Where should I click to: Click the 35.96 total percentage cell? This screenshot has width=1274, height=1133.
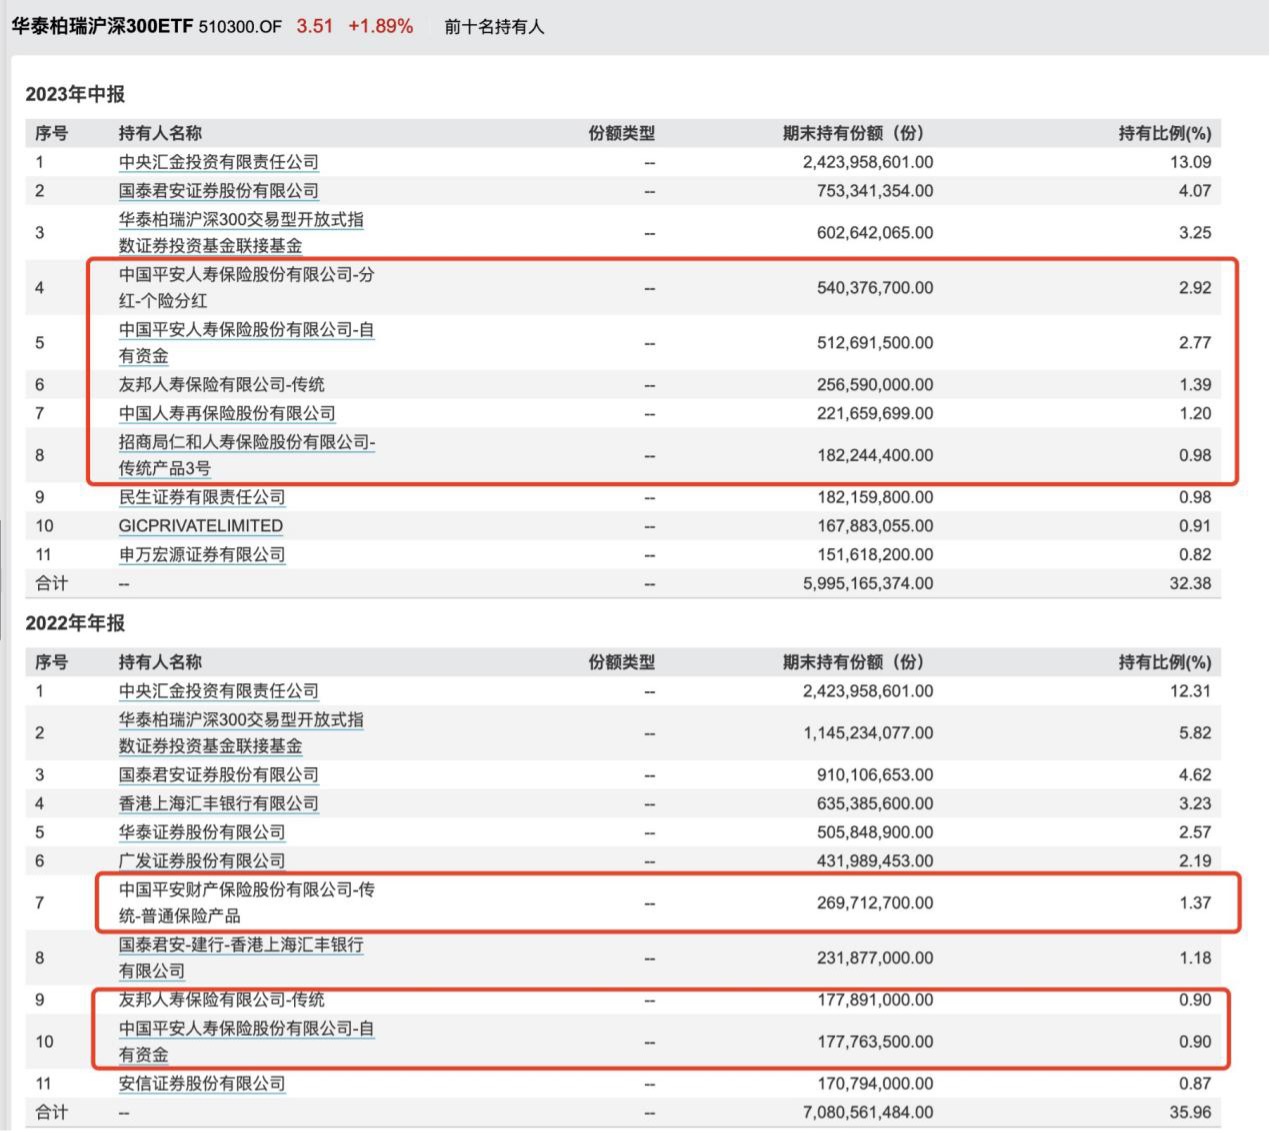pyautogui.click(x=1190, y=1113)
